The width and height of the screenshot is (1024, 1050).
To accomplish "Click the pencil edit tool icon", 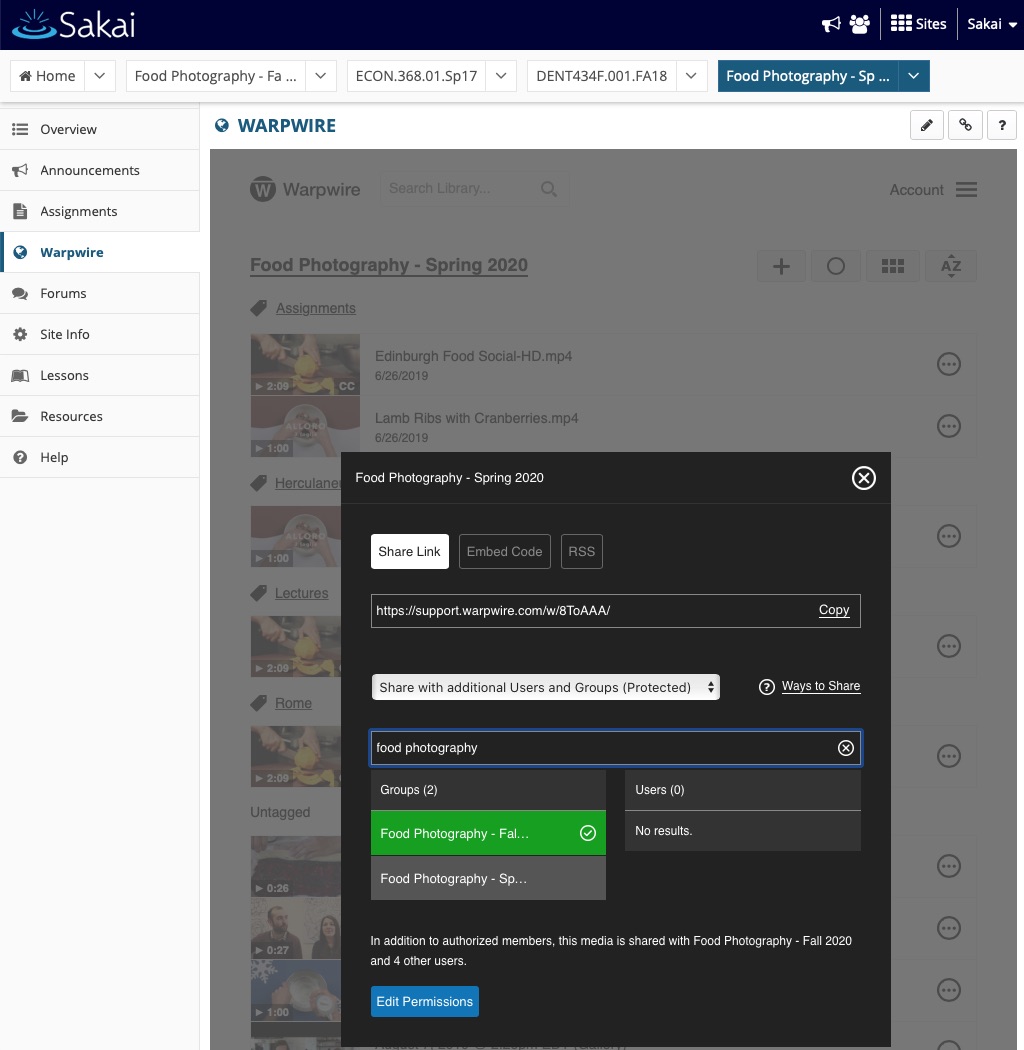I will [927, 125].
